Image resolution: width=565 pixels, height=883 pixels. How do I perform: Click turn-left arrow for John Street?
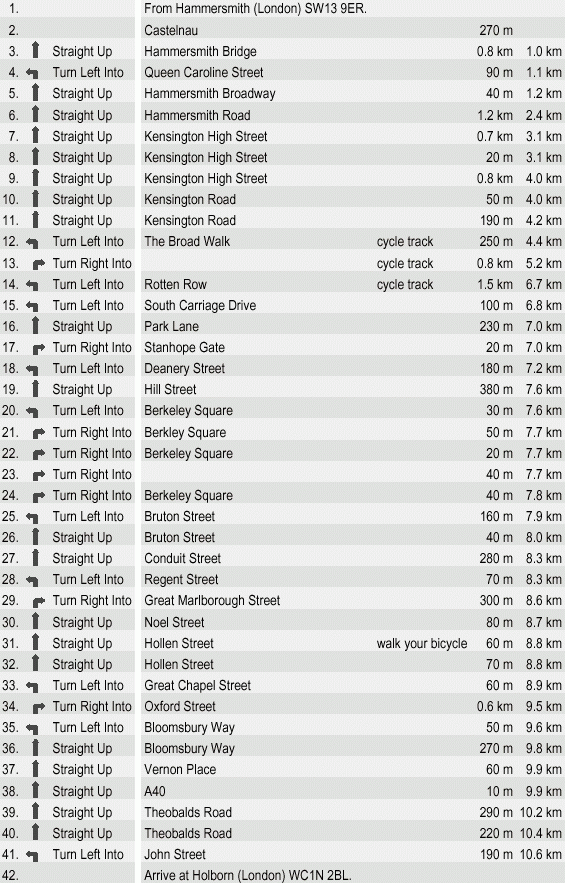tap(33, 855)
